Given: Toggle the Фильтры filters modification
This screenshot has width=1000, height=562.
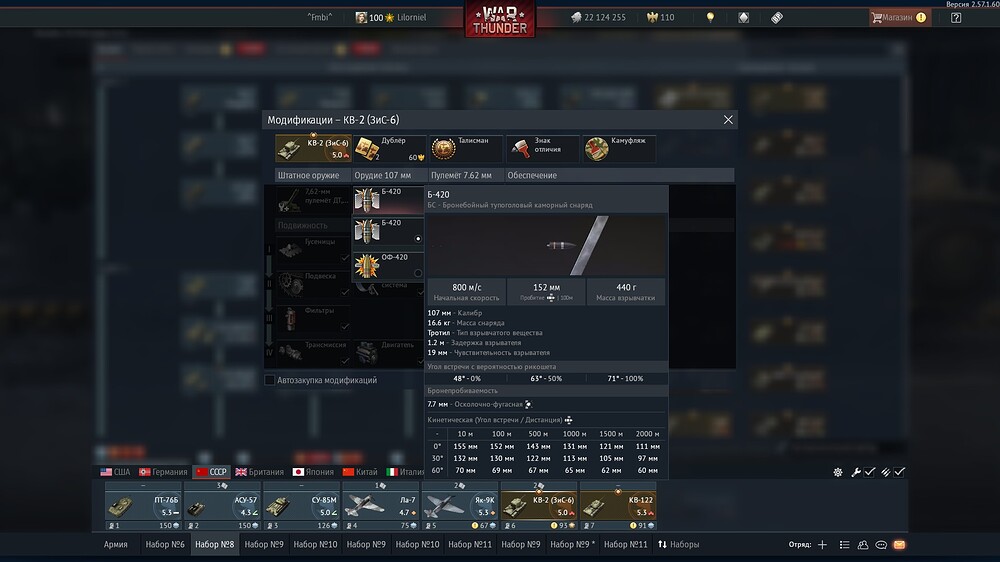Looking at the screenshot, I should tap(313, 318).
